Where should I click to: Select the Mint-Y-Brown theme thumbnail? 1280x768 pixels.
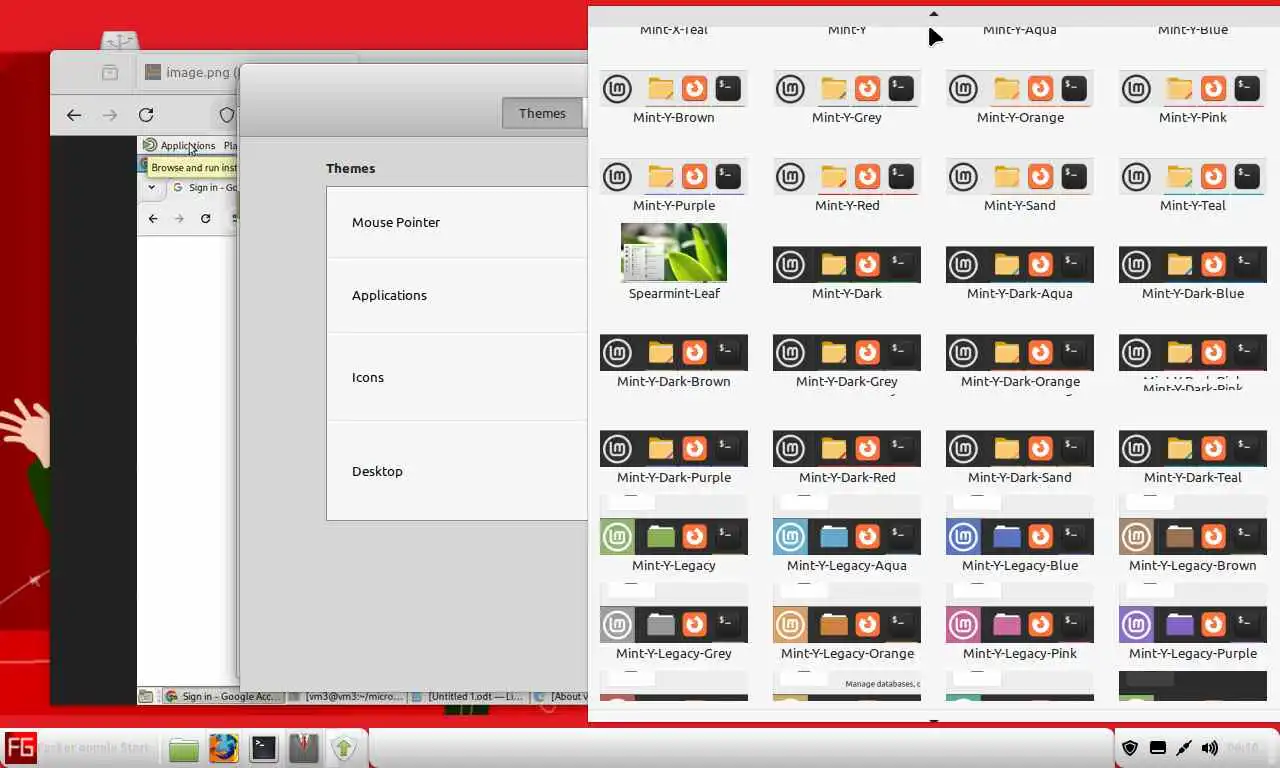tap(674, 89)
